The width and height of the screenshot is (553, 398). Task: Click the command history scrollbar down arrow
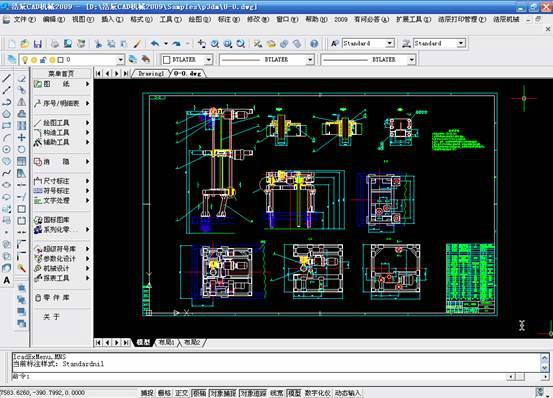pos(545,367)
